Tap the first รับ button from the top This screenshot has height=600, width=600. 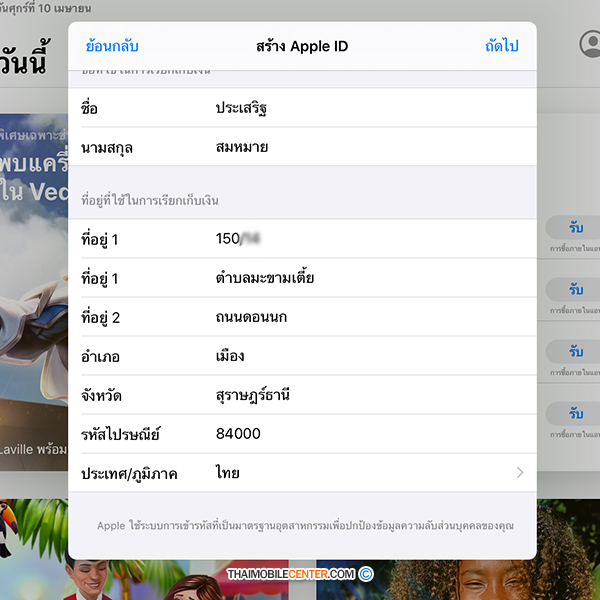coord(574,228)
